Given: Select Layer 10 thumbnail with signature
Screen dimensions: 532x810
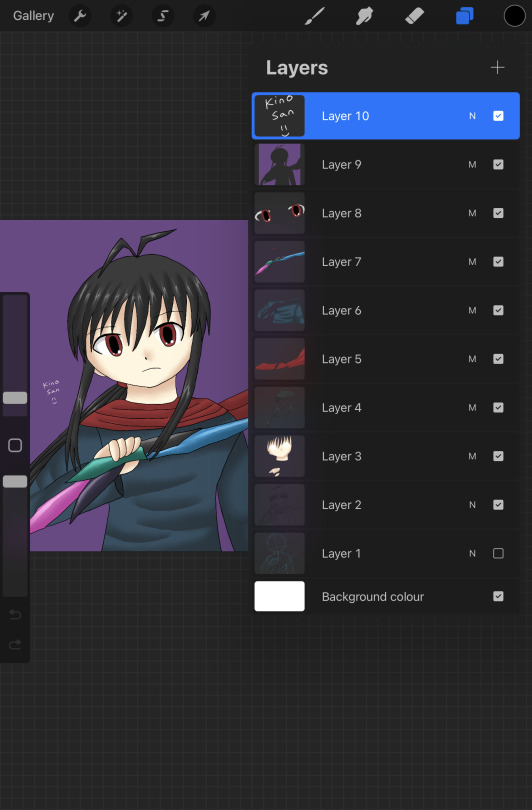Looking at the screenshot, I should point(279,116).
